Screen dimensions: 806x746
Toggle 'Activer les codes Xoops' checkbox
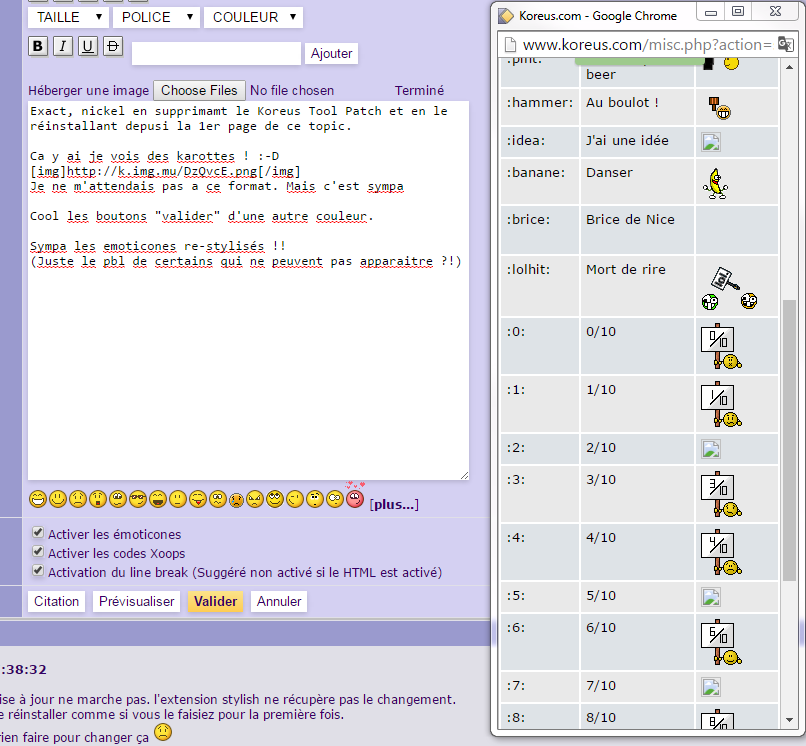coord(38,552)
